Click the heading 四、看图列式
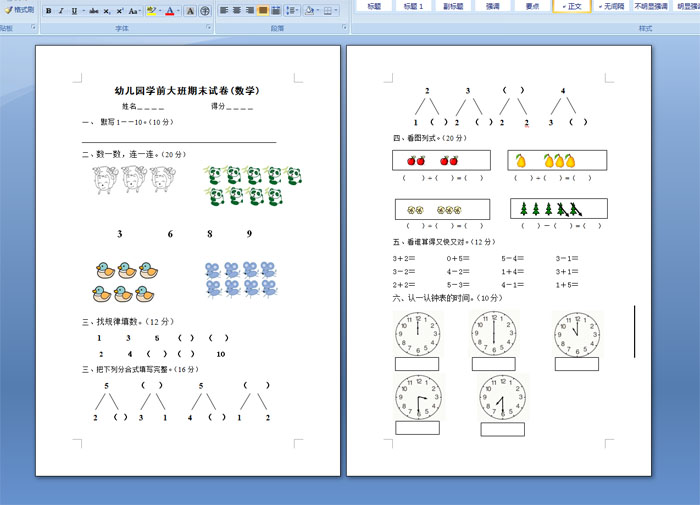This screenshot has height=505, width=700. (x=430, y=138)
